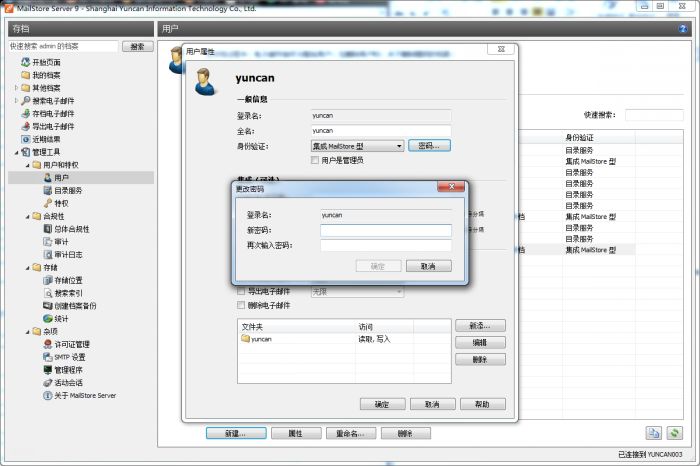Click 确定 in the 更改密码 dialog

(x=378, y=266)
